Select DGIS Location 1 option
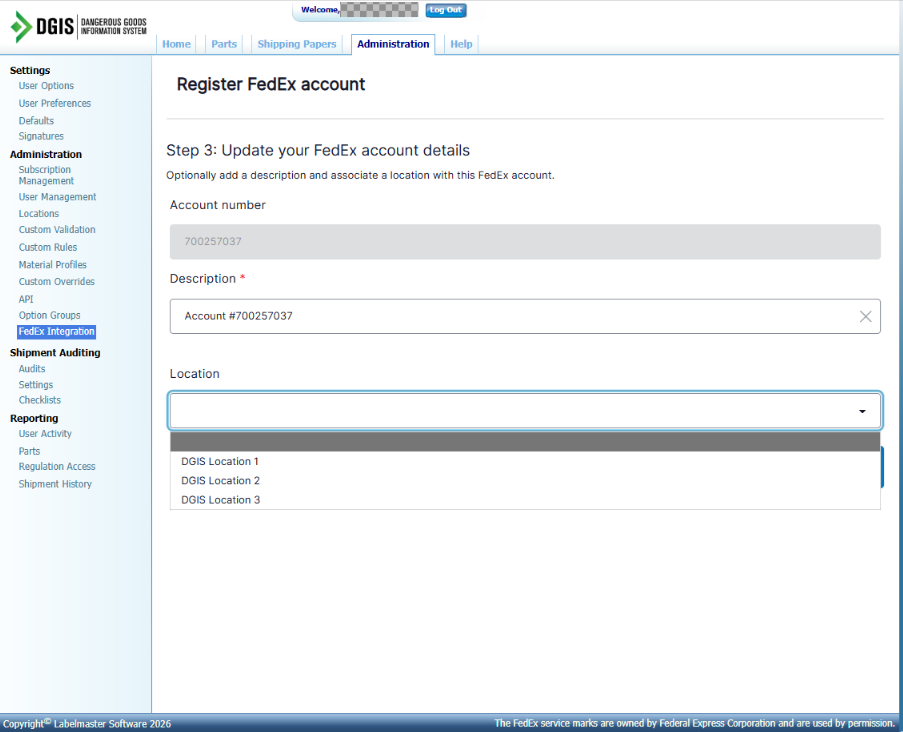The width and height of the screenshot is (903, 732). tap(220, 462)
